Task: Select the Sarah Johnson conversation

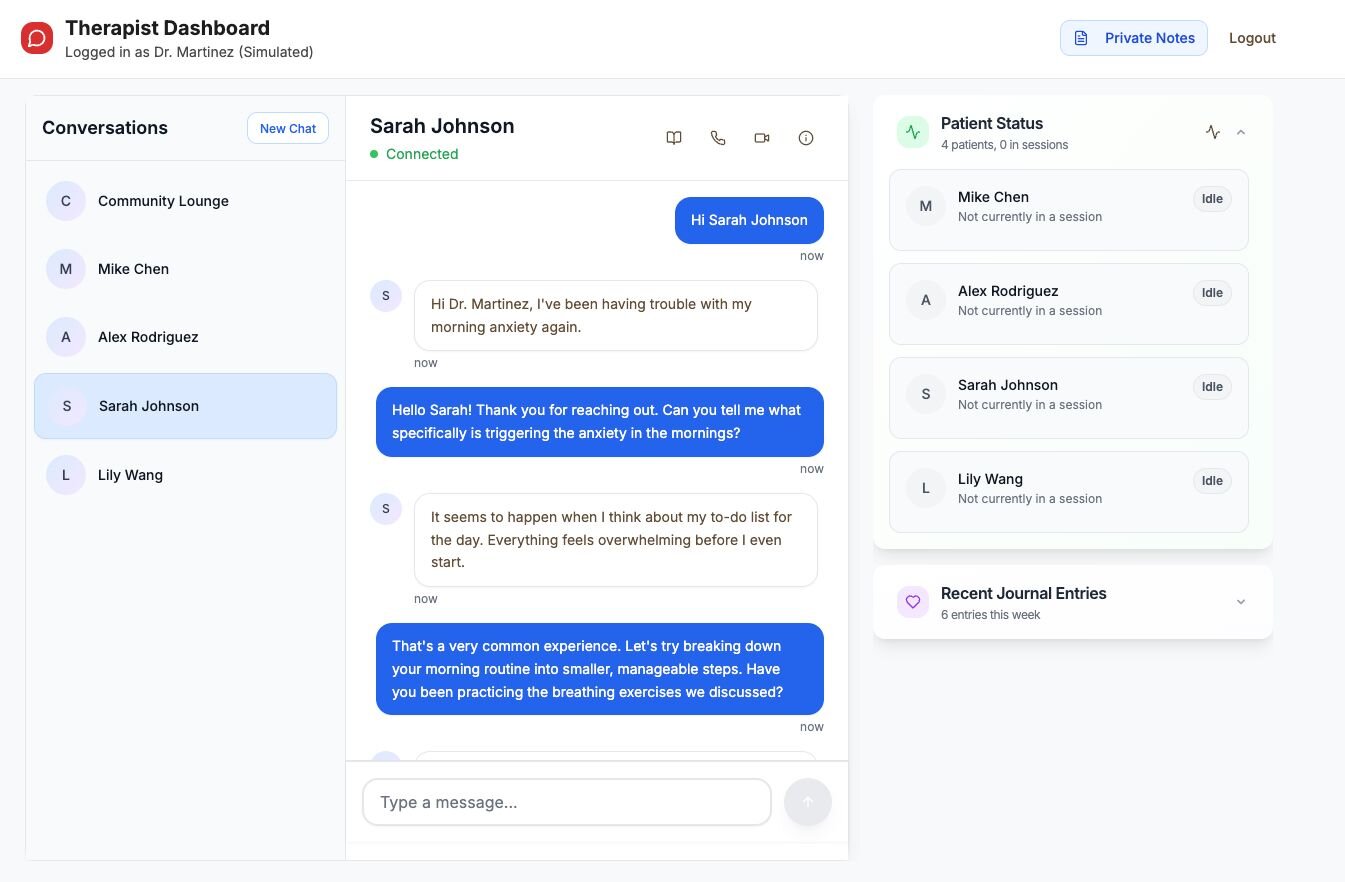Action: pos(186,406)
